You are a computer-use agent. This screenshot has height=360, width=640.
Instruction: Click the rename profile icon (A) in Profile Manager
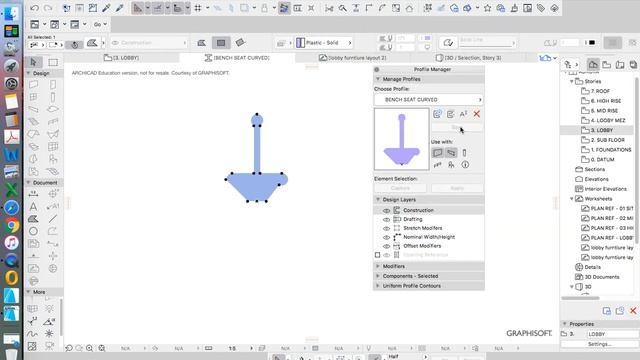tap(463, 114)
